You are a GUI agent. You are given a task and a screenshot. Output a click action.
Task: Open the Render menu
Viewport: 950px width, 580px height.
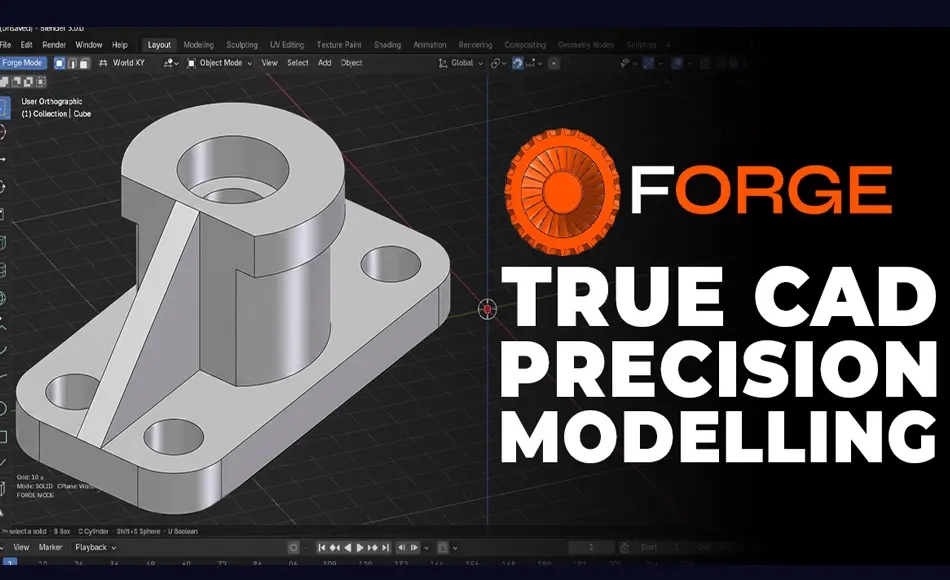(x=54, y=45)
